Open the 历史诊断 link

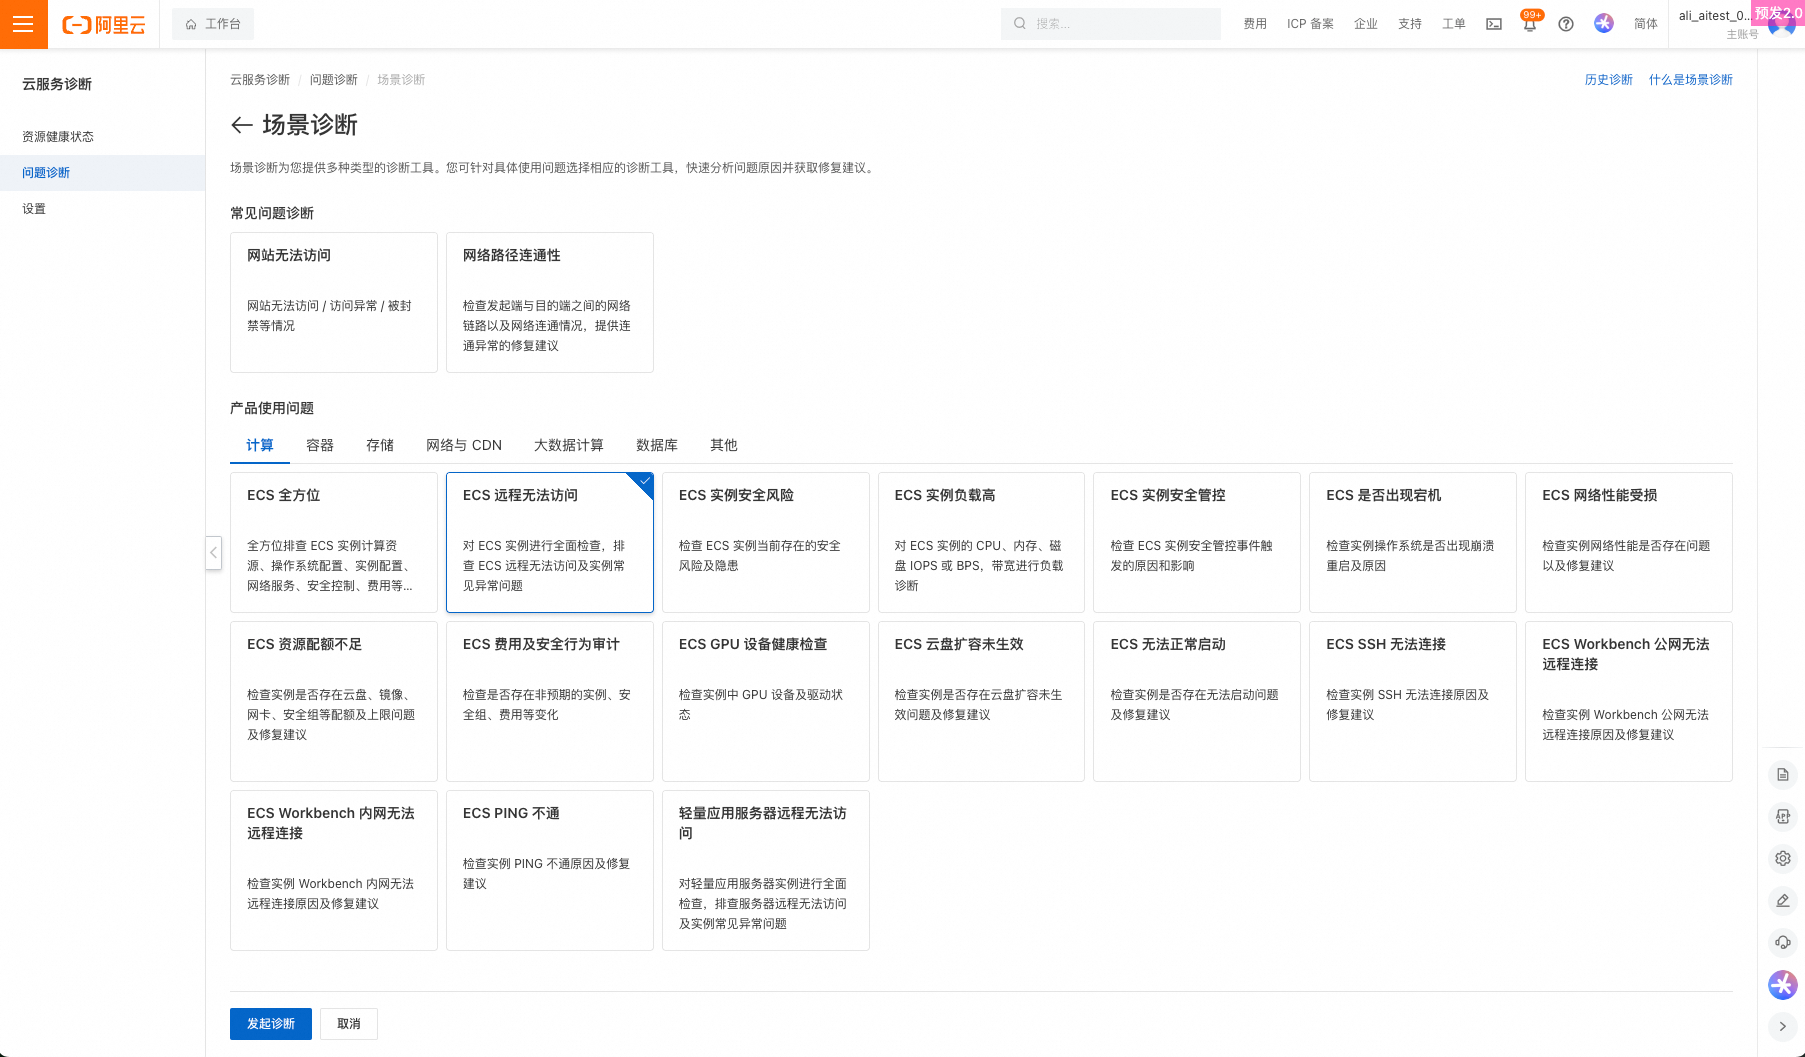tap(1608, 80)
